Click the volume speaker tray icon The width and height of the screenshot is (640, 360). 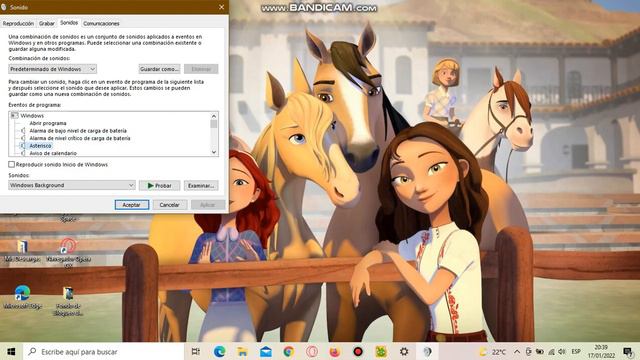(562, 351)
